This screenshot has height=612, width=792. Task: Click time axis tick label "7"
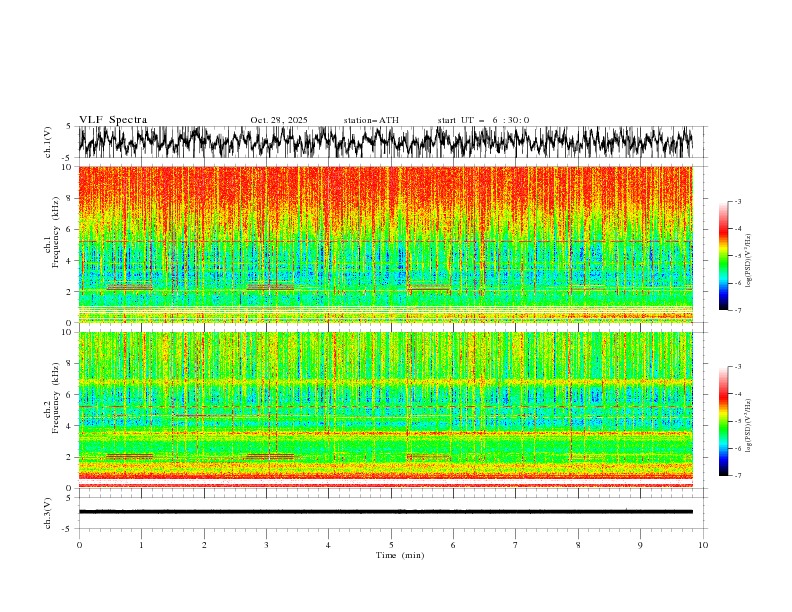click(516, 545)
